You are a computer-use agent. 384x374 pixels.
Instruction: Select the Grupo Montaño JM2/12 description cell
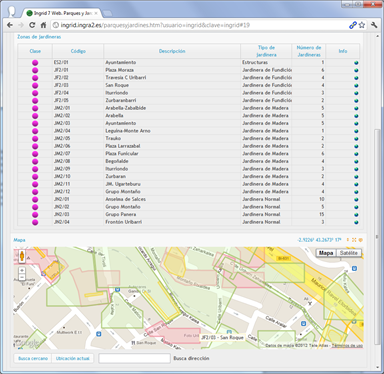pyautogui.click(x=172, y=192)
